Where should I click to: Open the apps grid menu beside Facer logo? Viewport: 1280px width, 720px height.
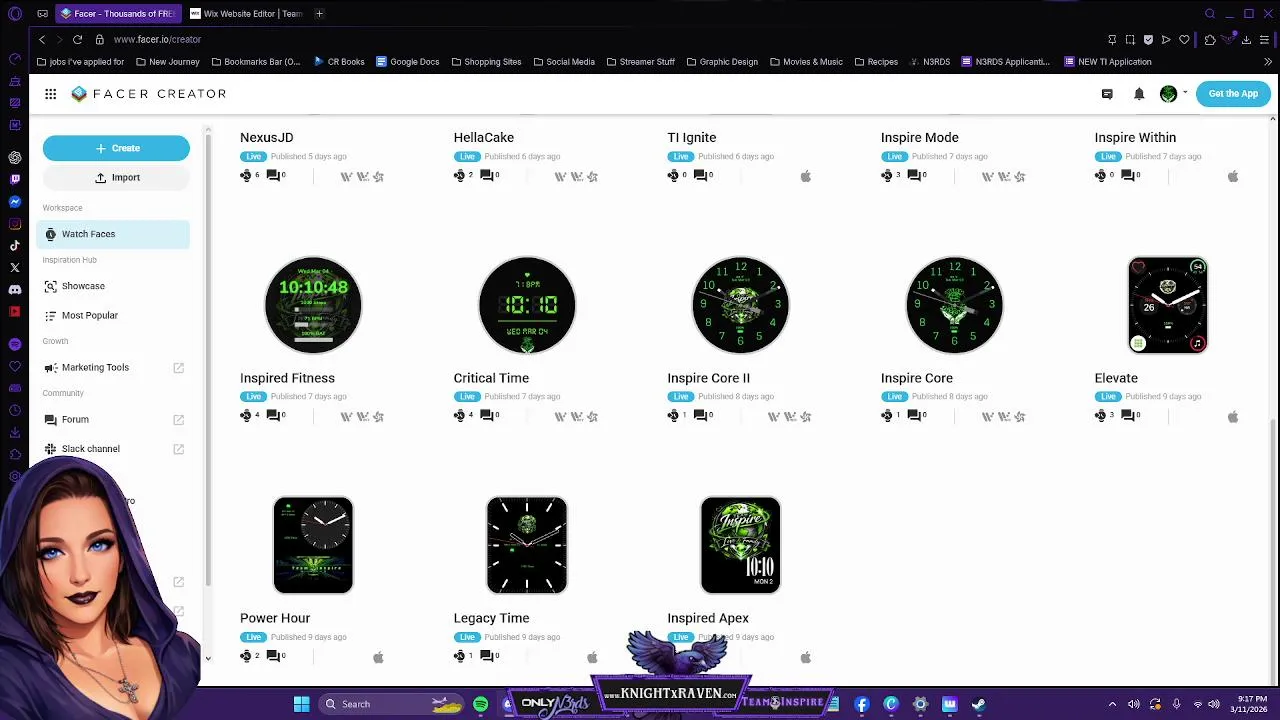(50, 94)
